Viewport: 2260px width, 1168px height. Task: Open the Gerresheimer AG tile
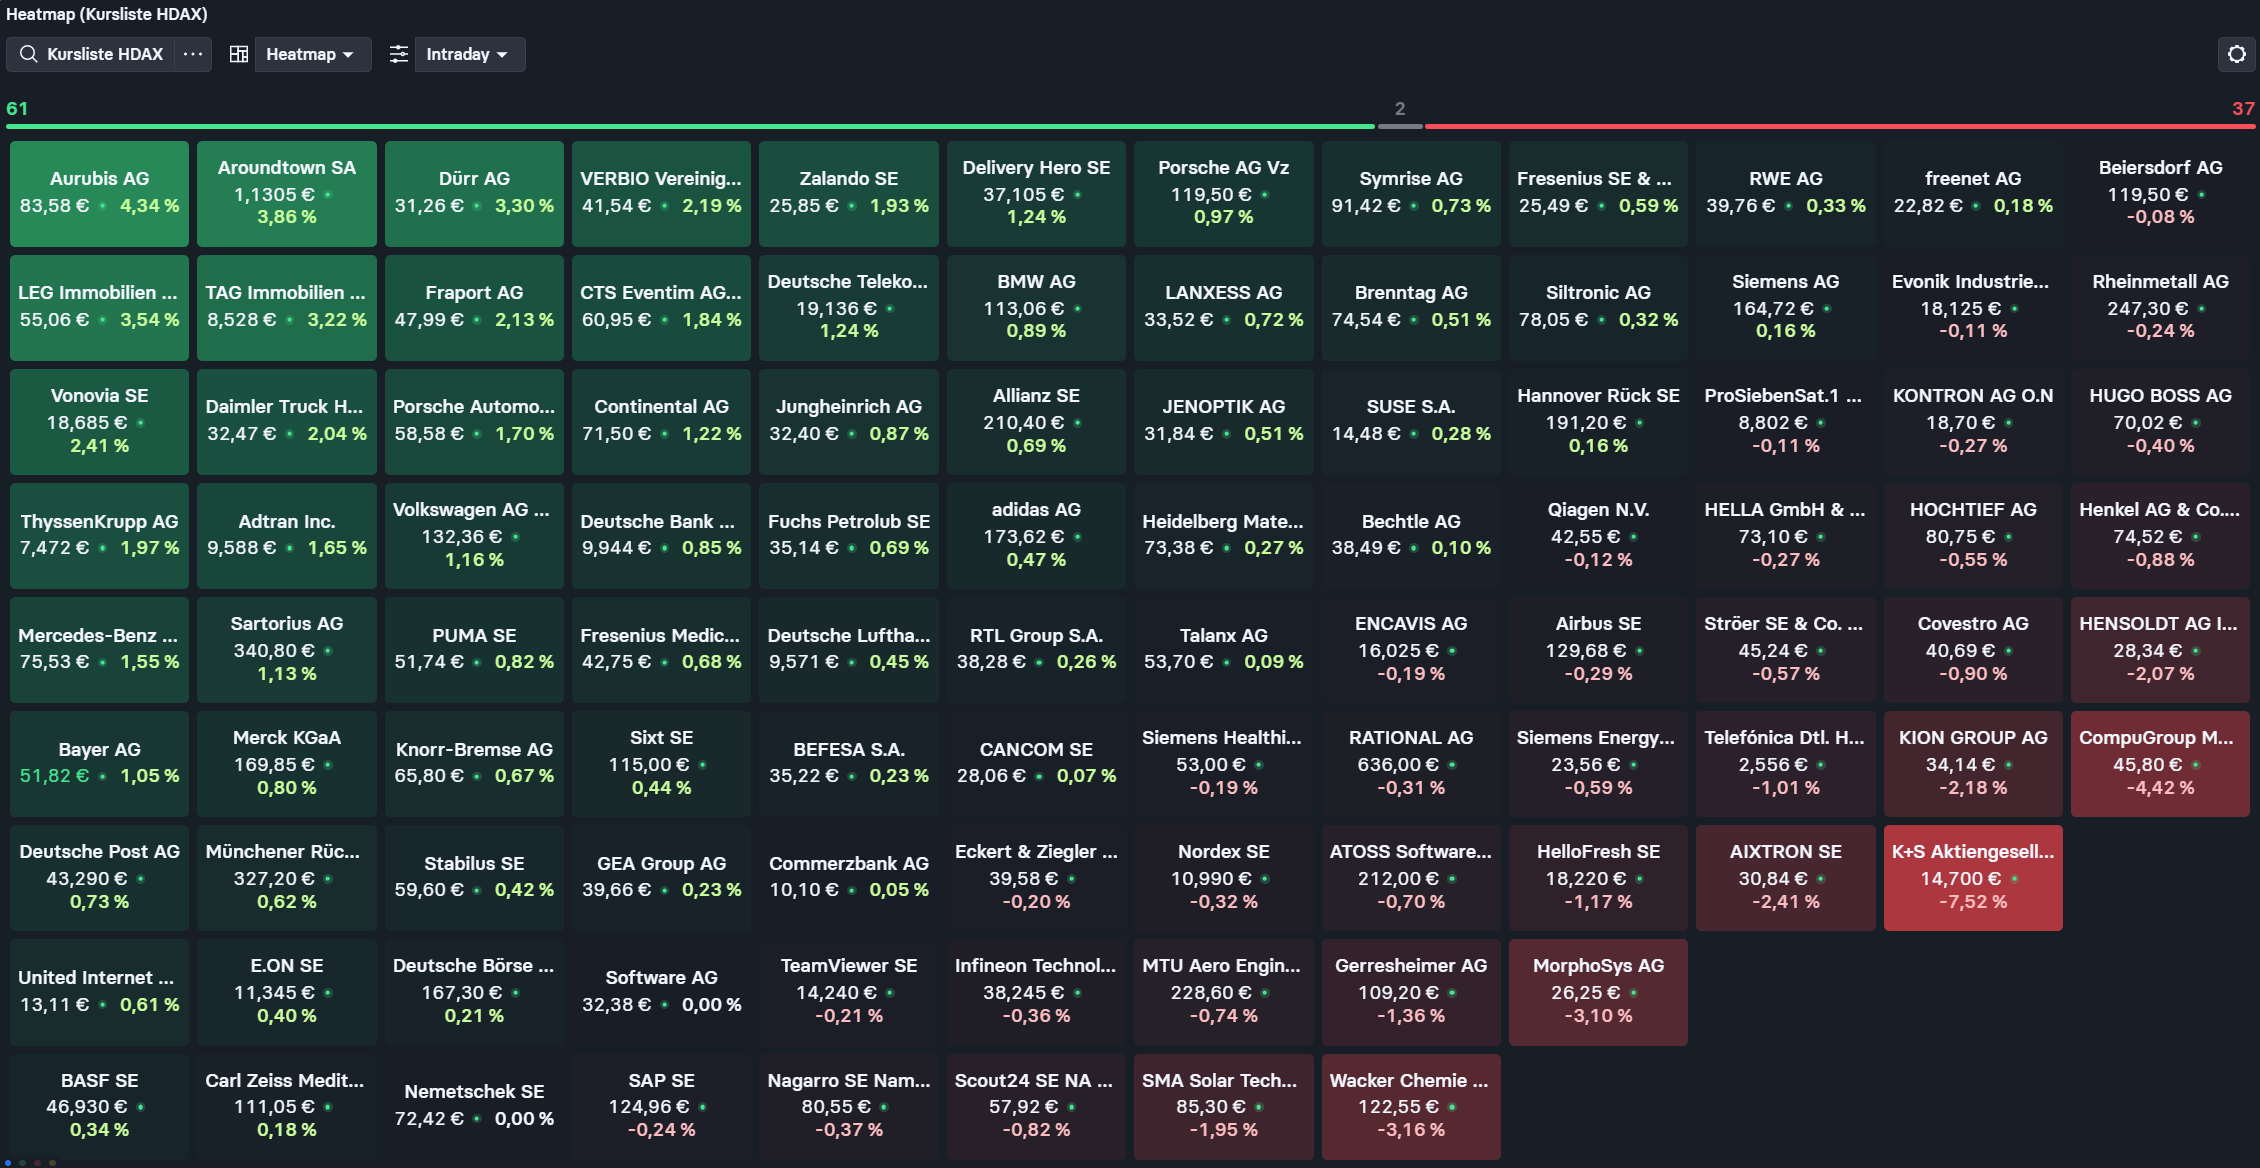pos(1411,992)
